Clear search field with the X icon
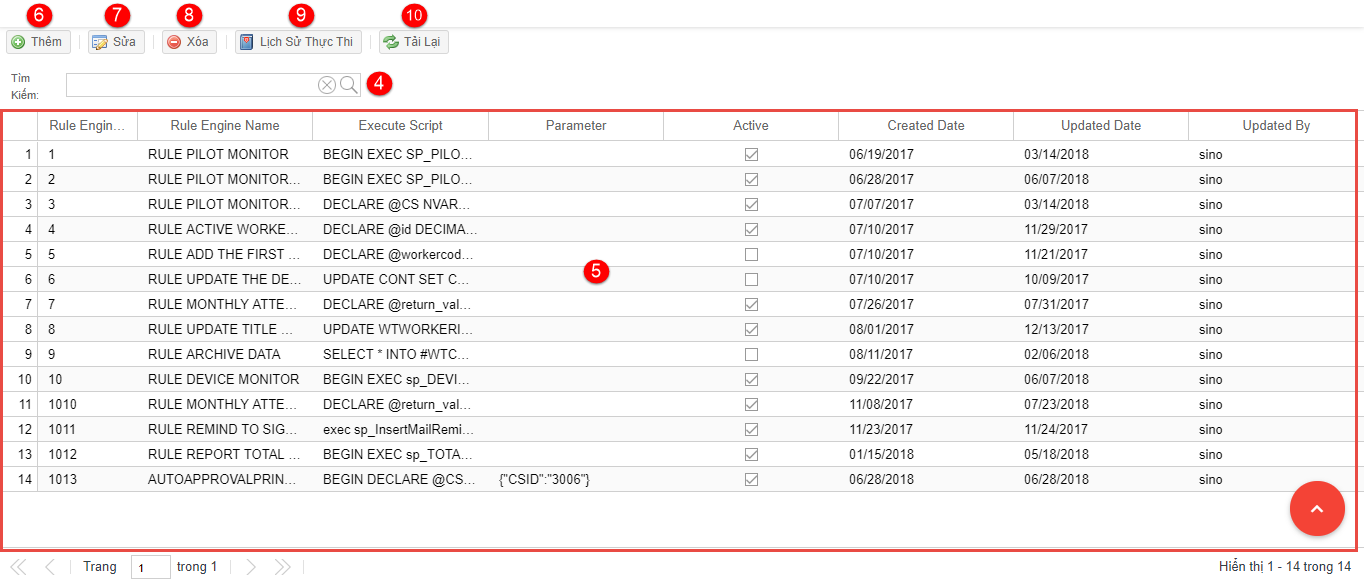This screenshot has width=1364, height=583. [327, 85]
